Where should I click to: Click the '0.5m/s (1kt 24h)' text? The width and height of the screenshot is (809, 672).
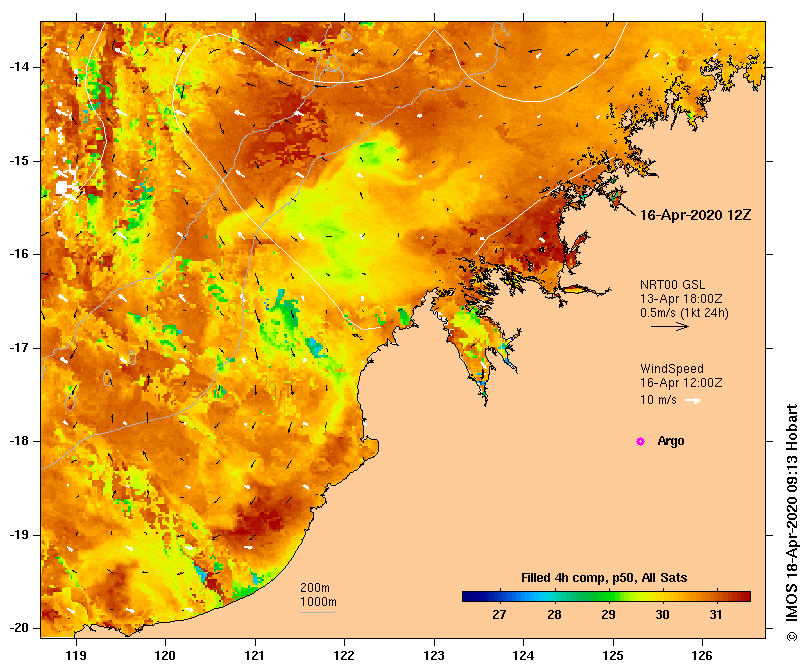(684, 312)
